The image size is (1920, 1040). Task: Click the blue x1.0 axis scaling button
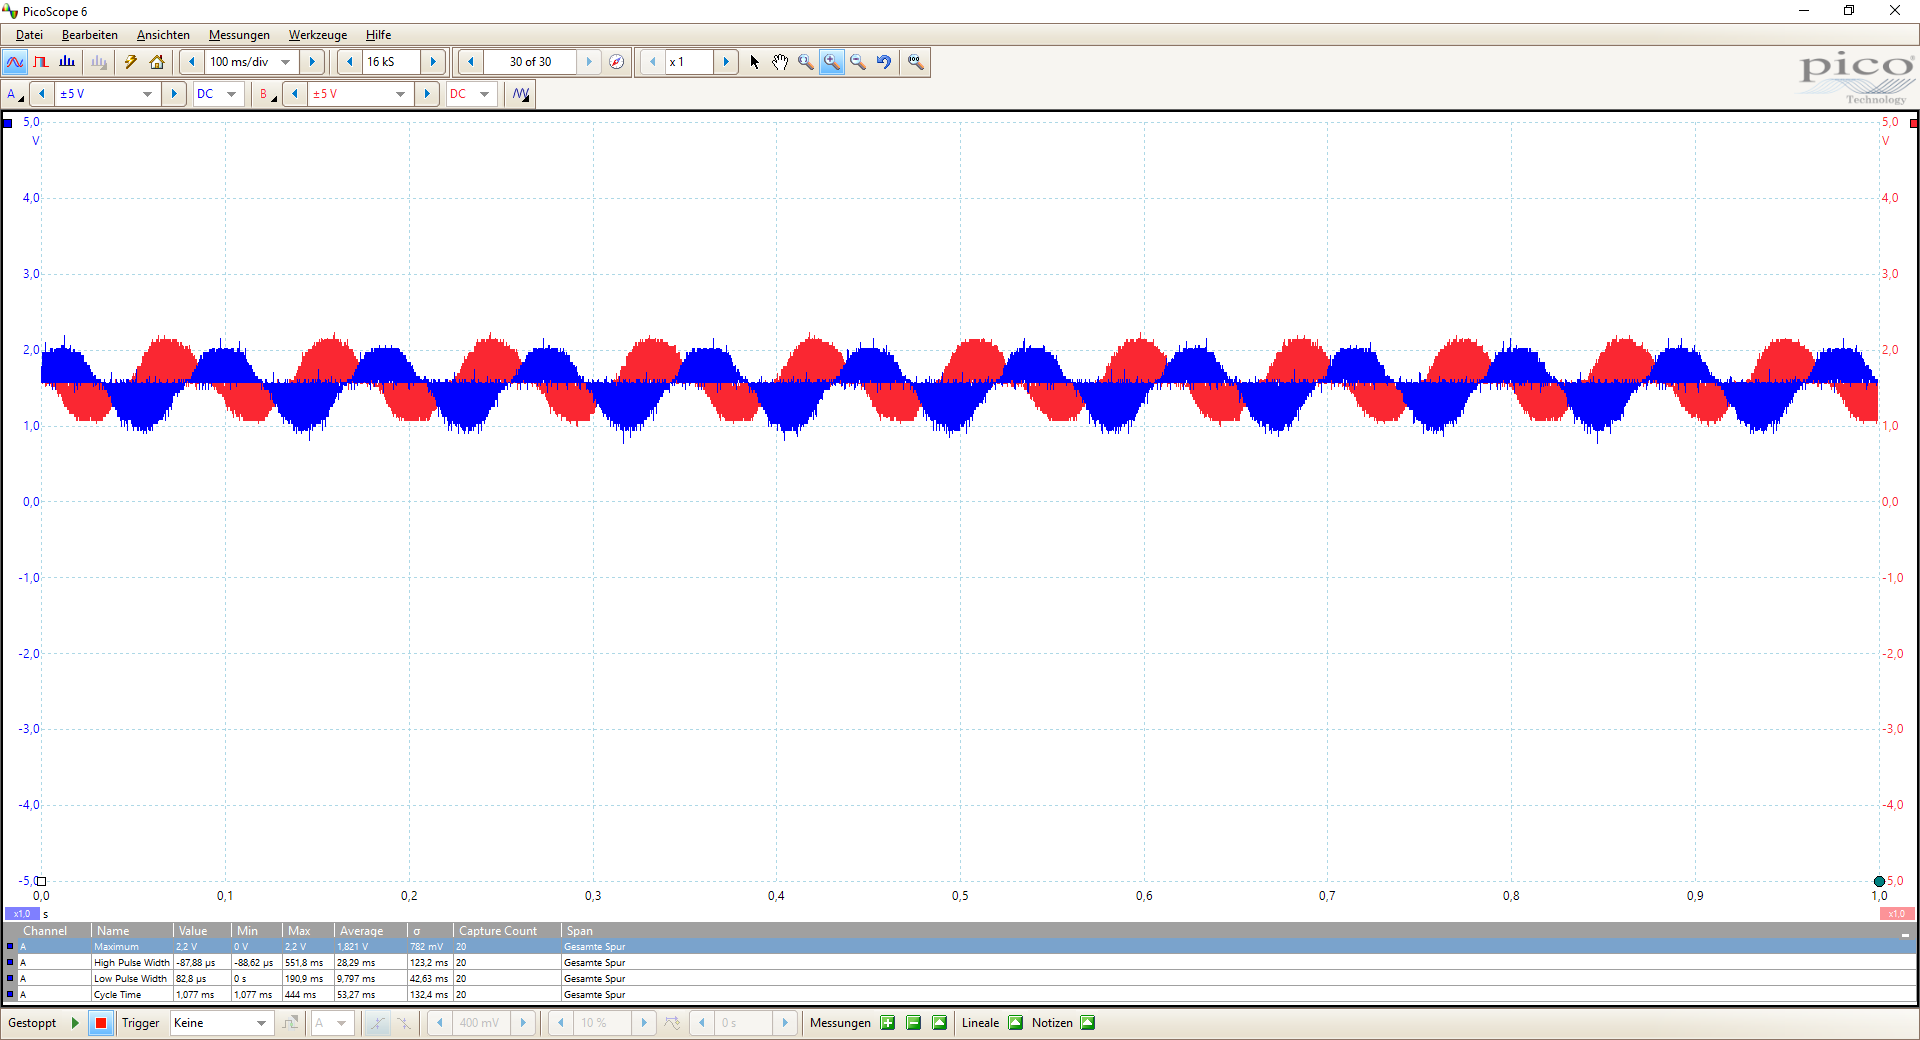click(22, 914)
